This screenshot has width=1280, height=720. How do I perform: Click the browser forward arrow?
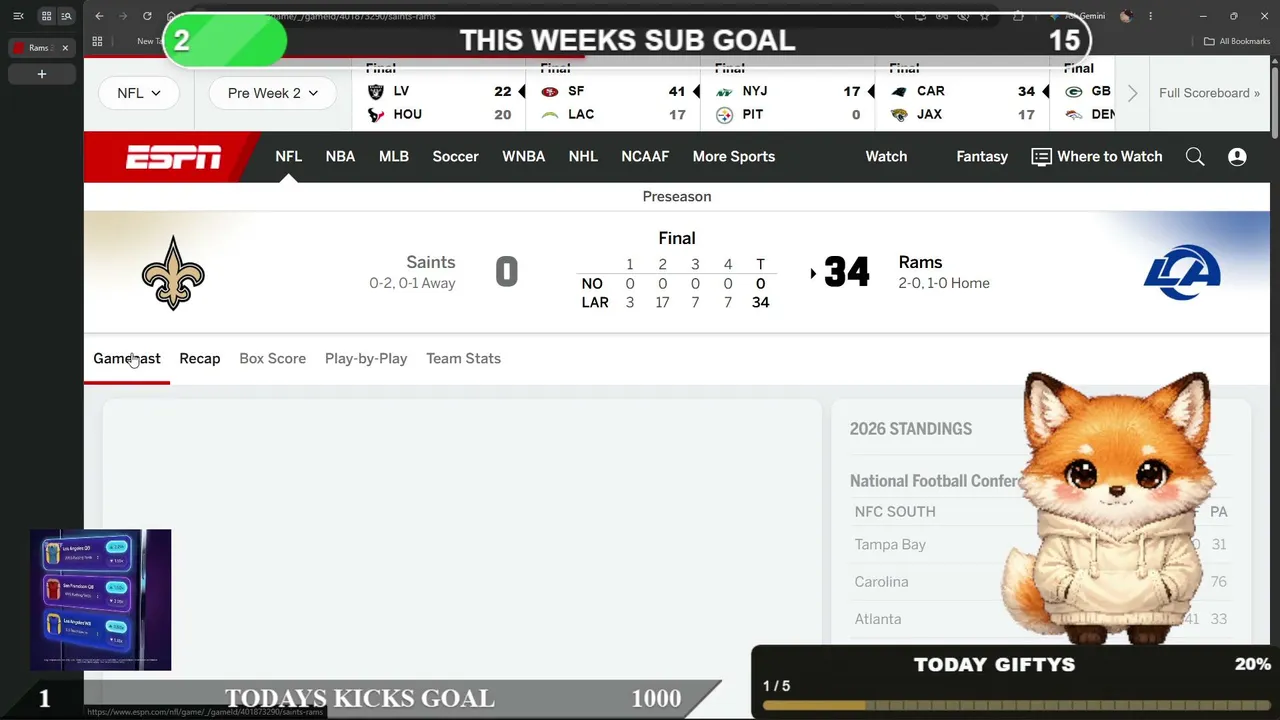(123, 16)
